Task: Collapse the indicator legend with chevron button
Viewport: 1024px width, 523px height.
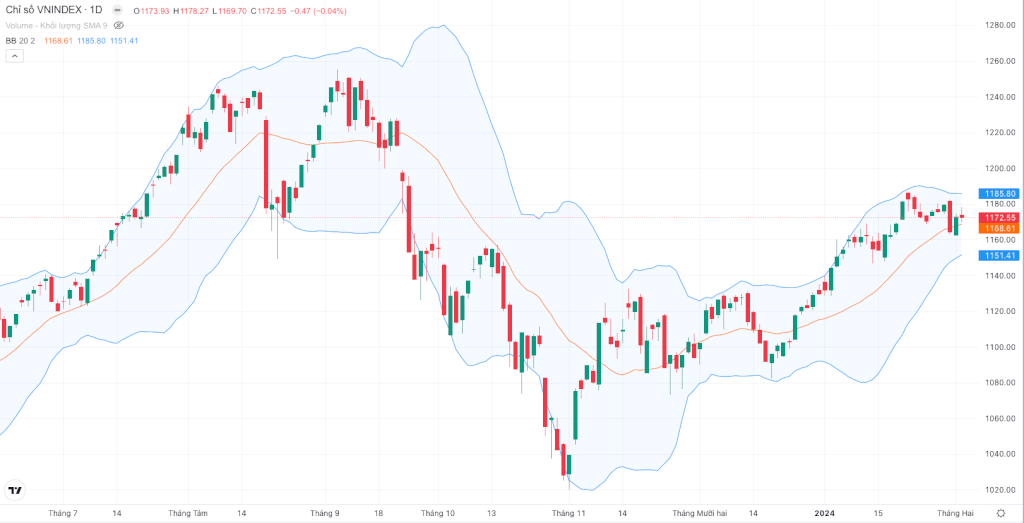Action: pos(14,56)
